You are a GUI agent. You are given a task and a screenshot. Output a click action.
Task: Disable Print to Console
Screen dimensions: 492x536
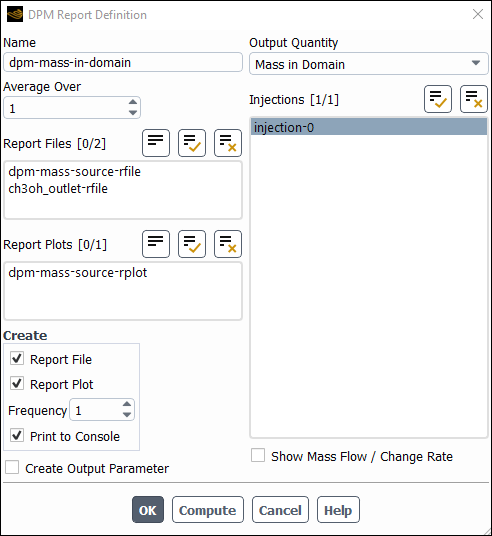tap(17, 436)
